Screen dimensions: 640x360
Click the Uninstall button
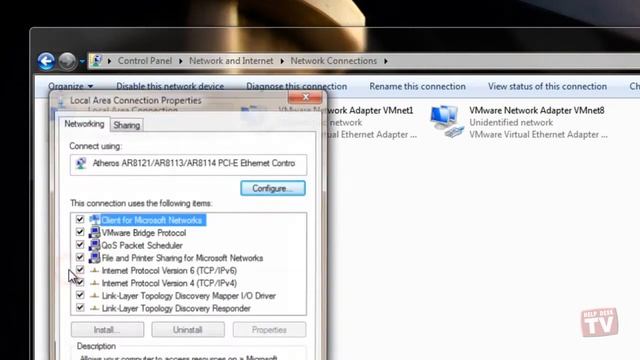(188, 330)
